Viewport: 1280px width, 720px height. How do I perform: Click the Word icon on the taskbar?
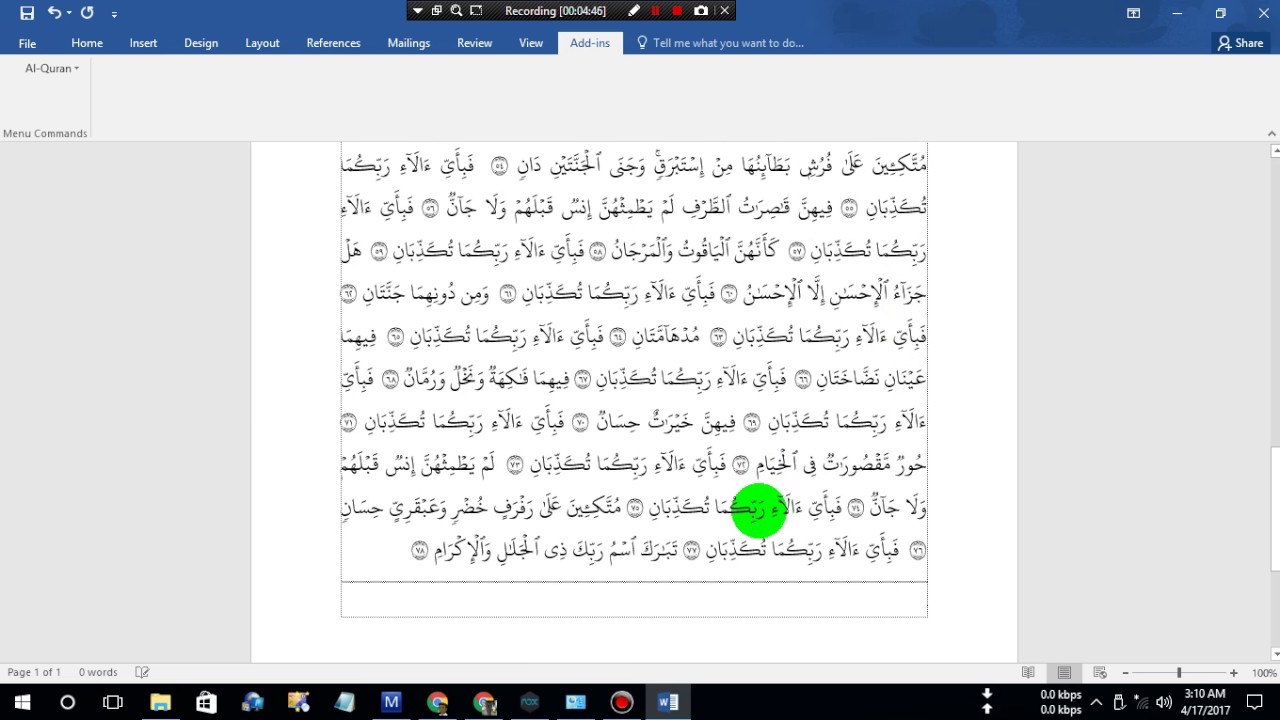(668, 702)
